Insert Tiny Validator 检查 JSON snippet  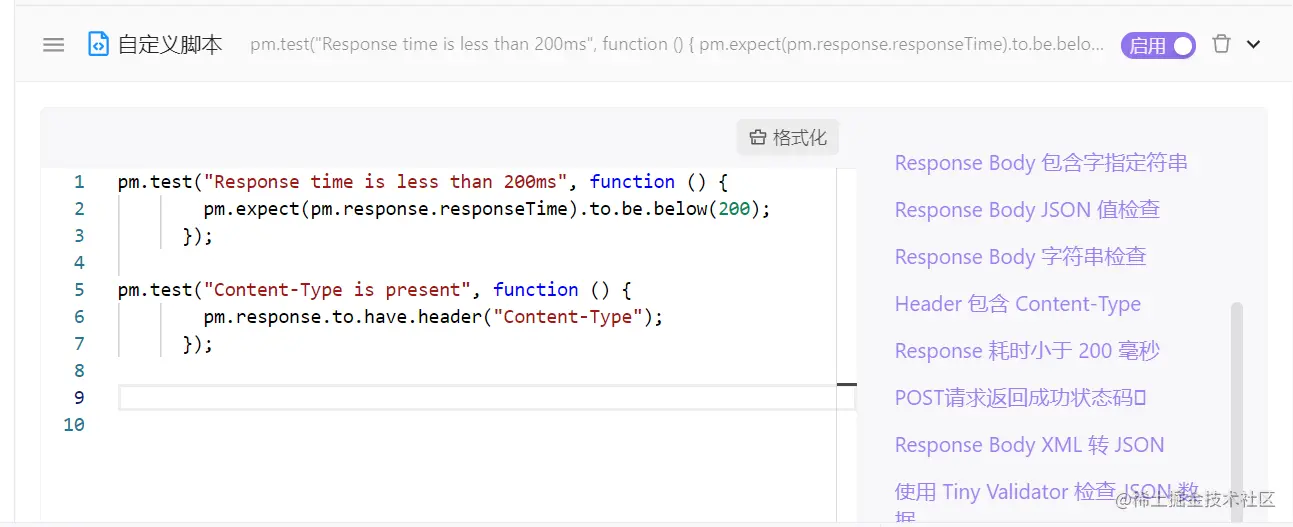[1047, 502]
